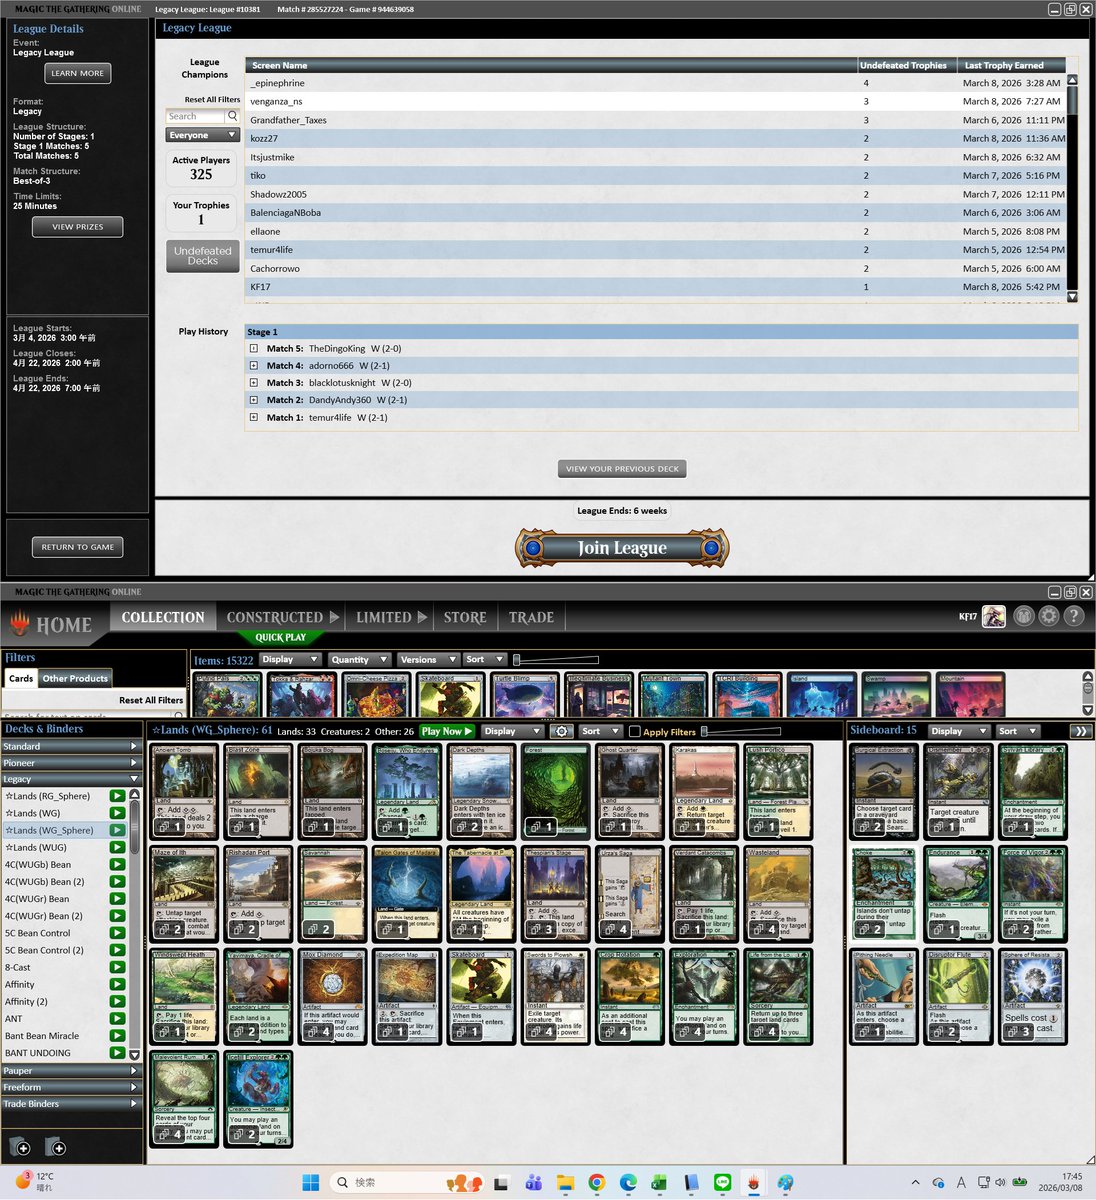Add a new deck with first plus icon

tap(20, 1147)
